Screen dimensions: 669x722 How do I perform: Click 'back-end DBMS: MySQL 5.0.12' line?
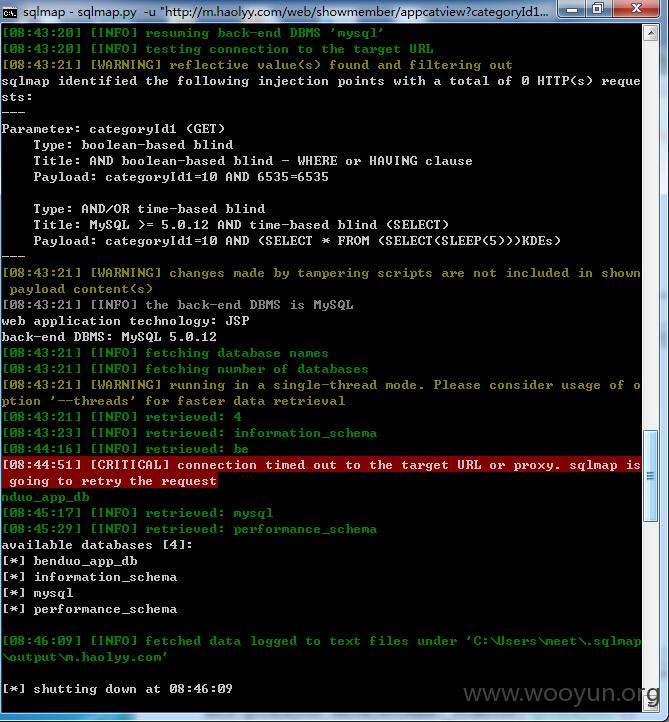click(x=109, y=337)
